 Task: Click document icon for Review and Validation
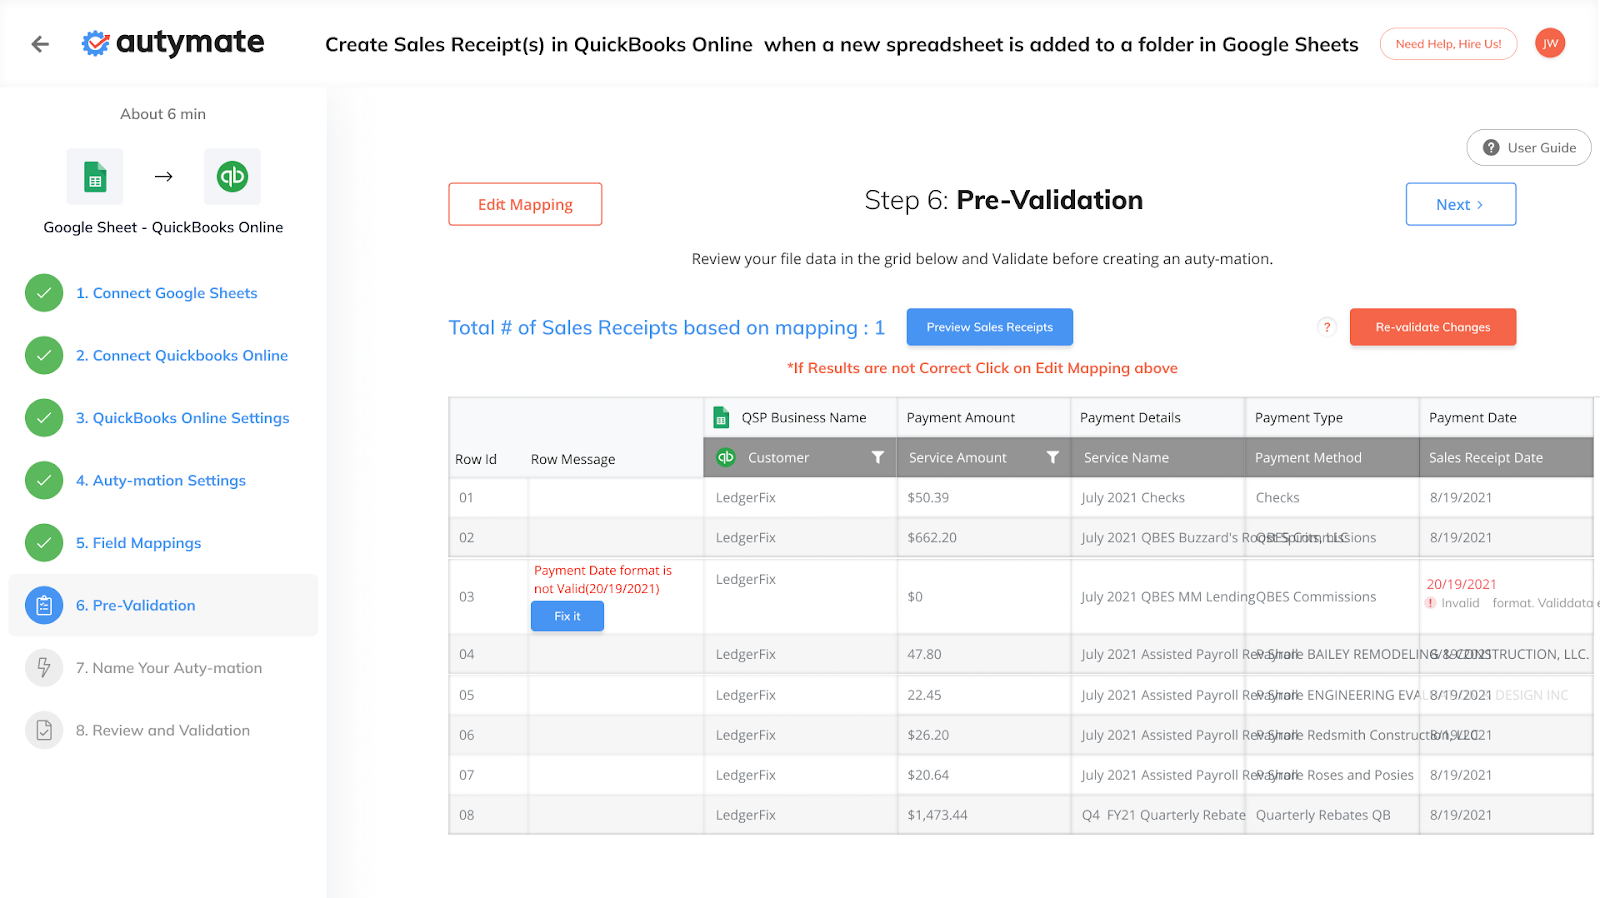[44, 730]
